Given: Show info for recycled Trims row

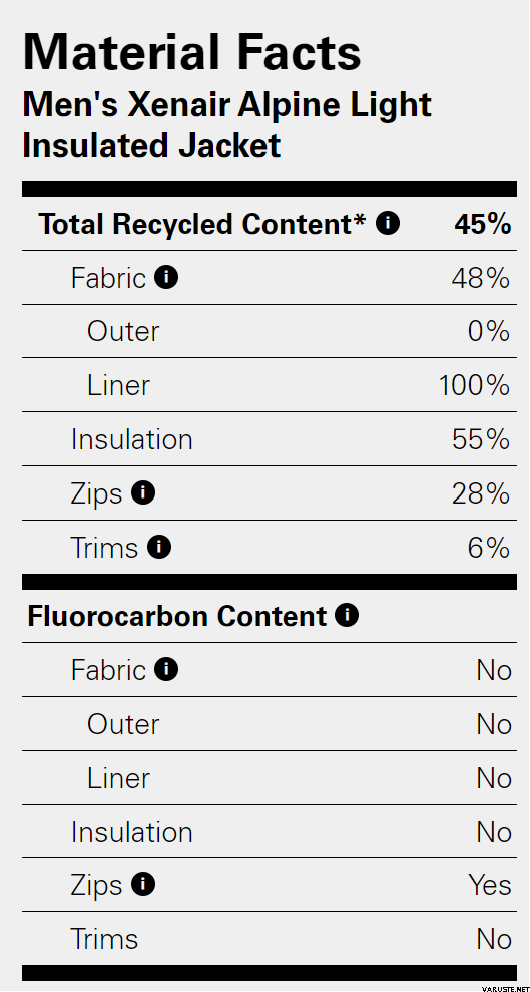Looking at the screenshot, I should 159,547.
